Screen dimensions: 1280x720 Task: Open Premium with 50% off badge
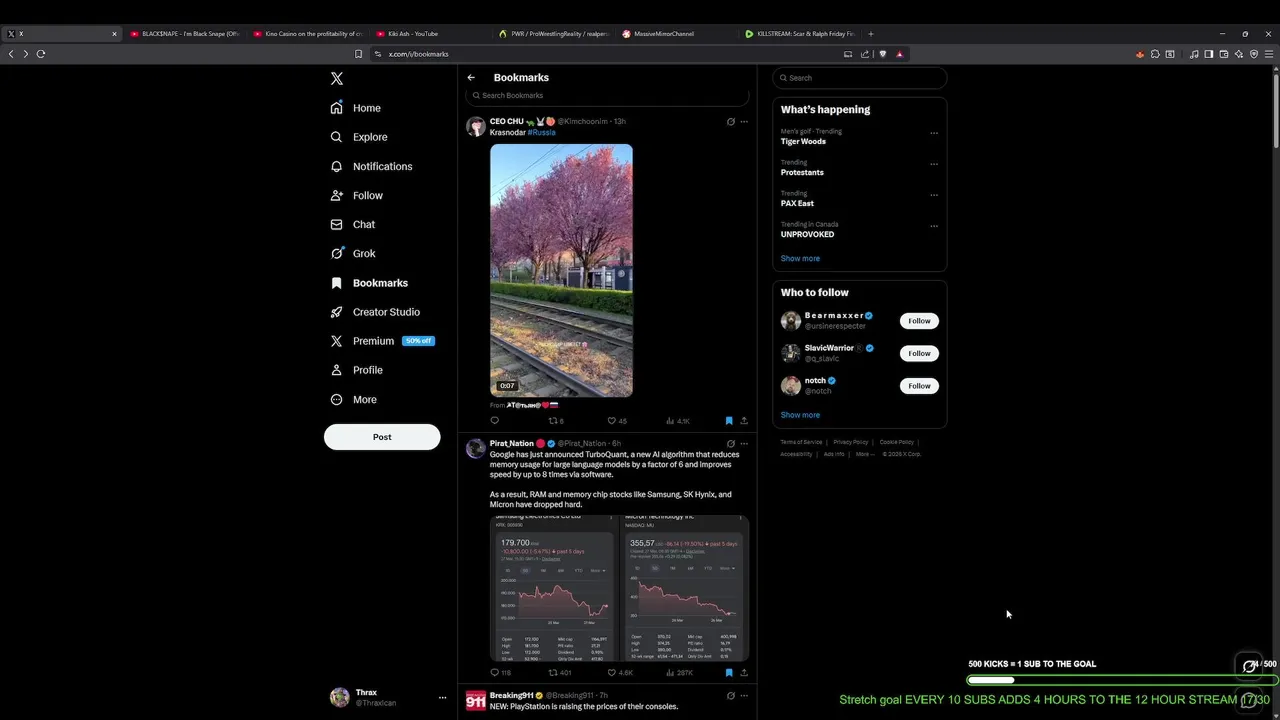[382, 341]
